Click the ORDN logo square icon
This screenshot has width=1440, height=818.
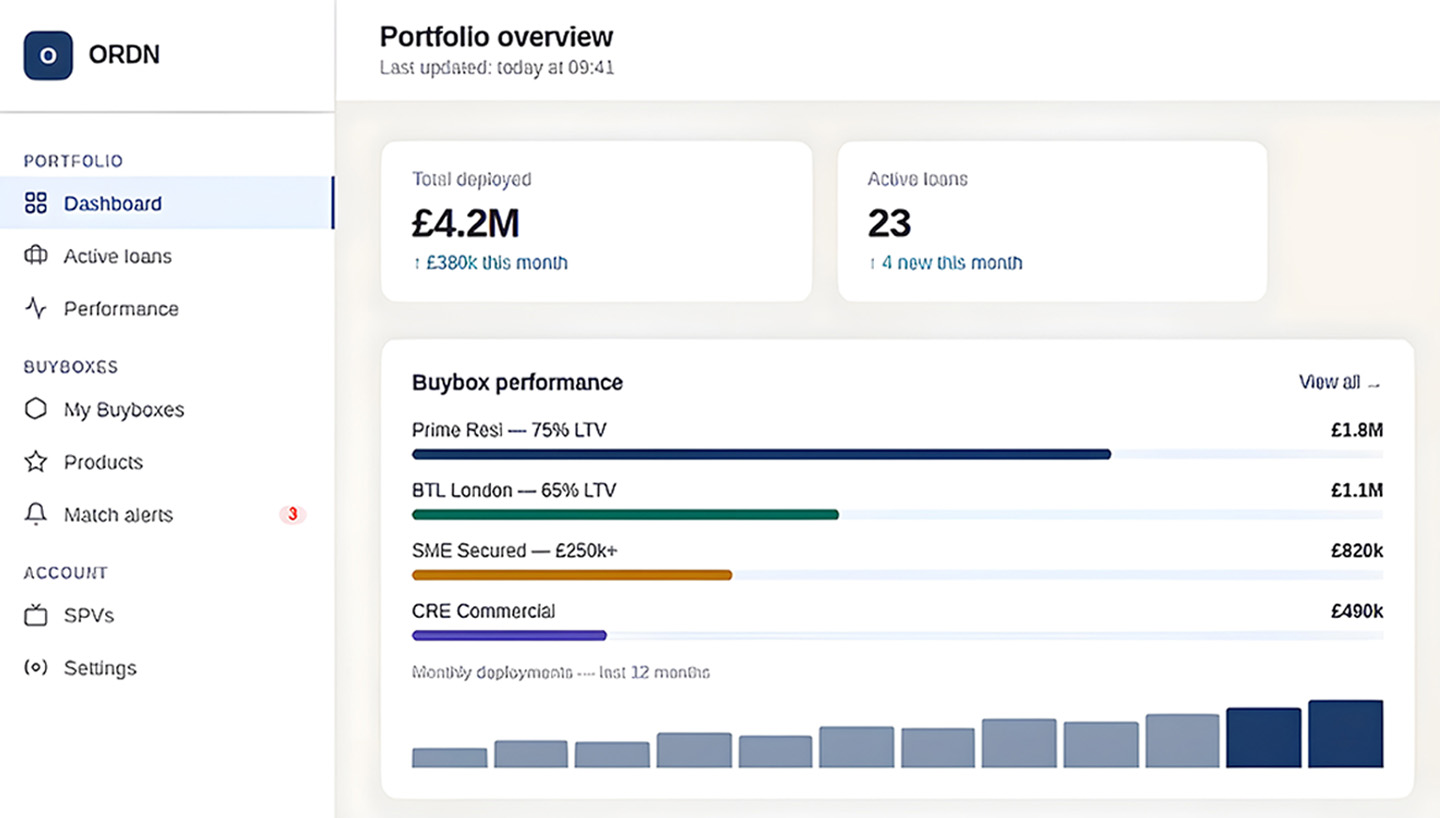[x=48, y=55]
